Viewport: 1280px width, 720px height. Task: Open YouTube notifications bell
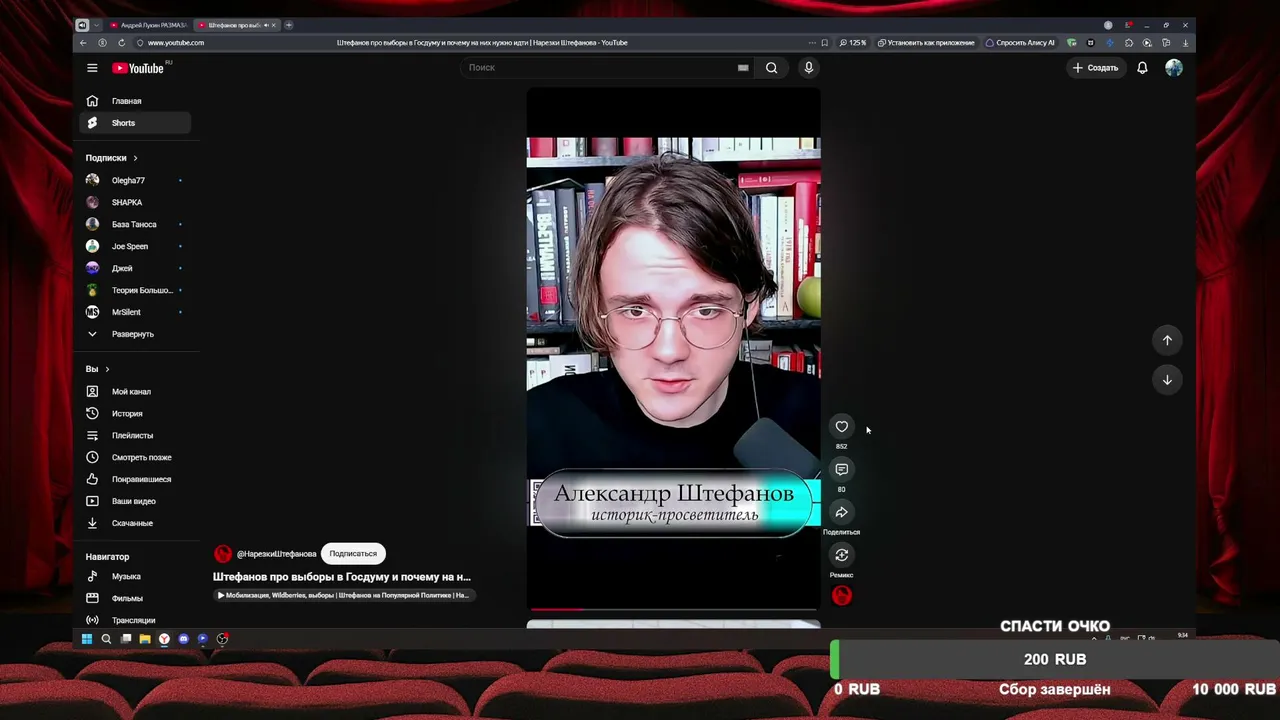coord(1142,68)
